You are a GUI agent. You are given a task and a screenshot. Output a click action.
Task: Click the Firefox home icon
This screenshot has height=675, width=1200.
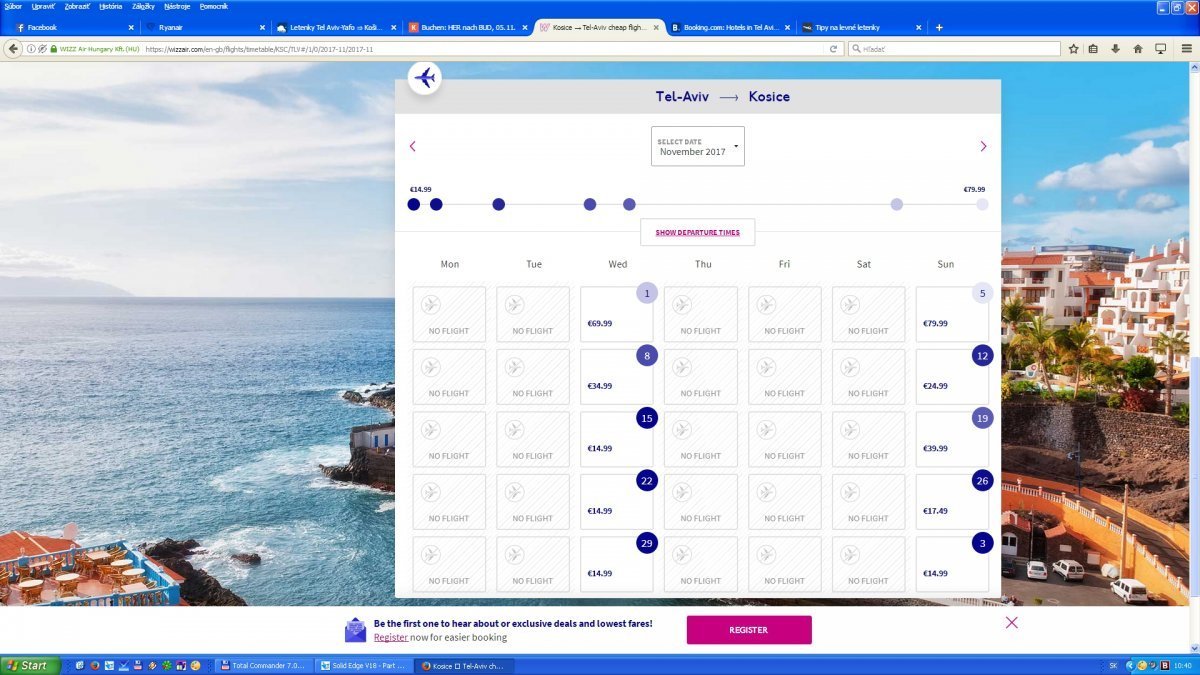(x=1138, y=48)
